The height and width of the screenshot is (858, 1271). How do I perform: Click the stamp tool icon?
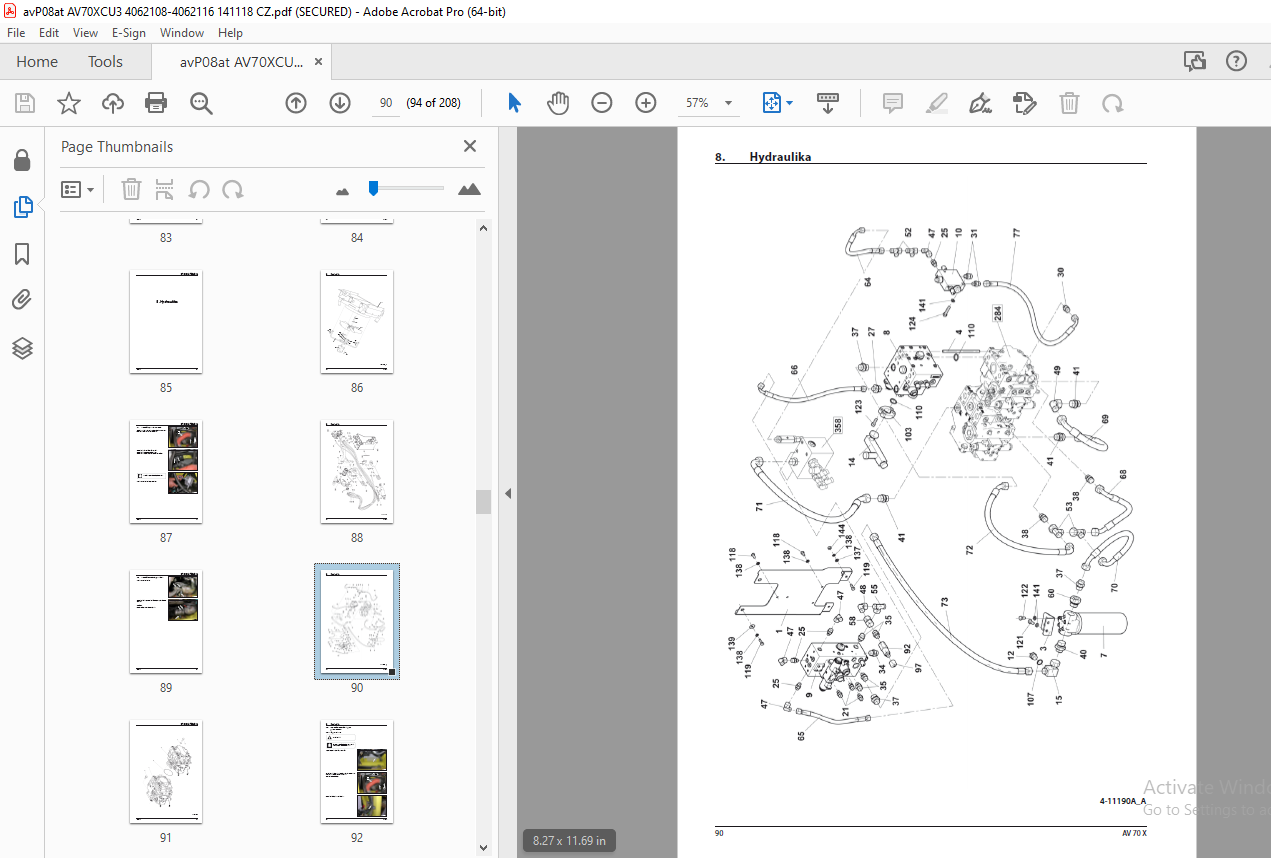coord(1025,103)
